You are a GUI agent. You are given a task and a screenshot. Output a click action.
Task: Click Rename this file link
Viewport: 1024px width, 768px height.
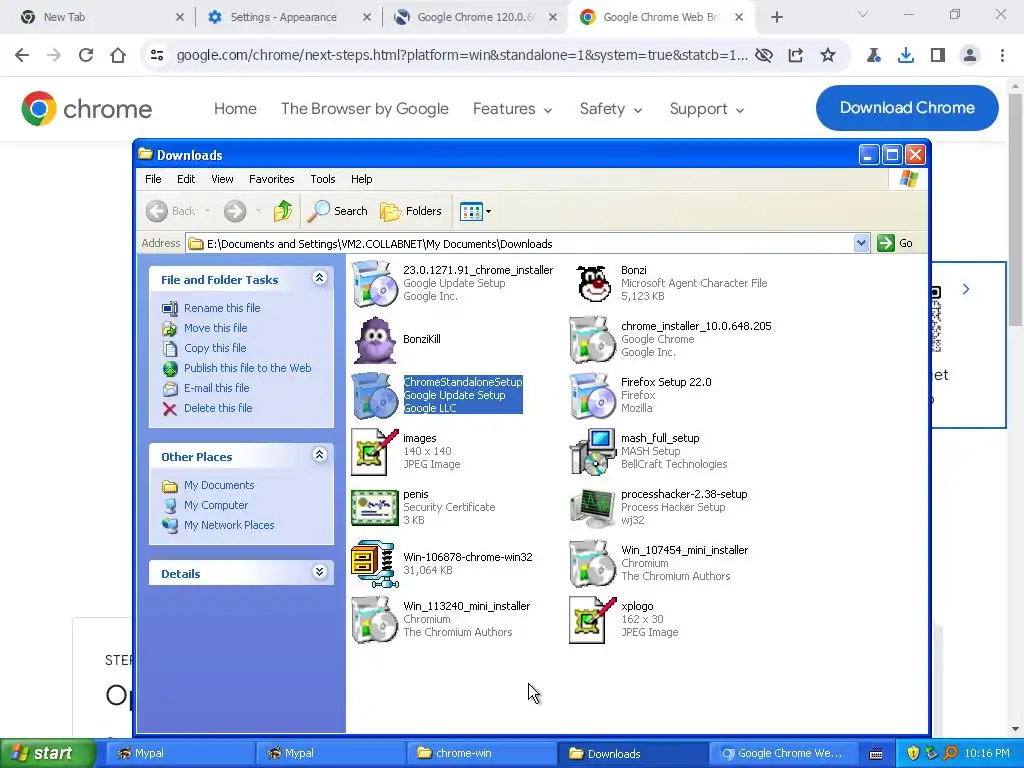point(222,308)
